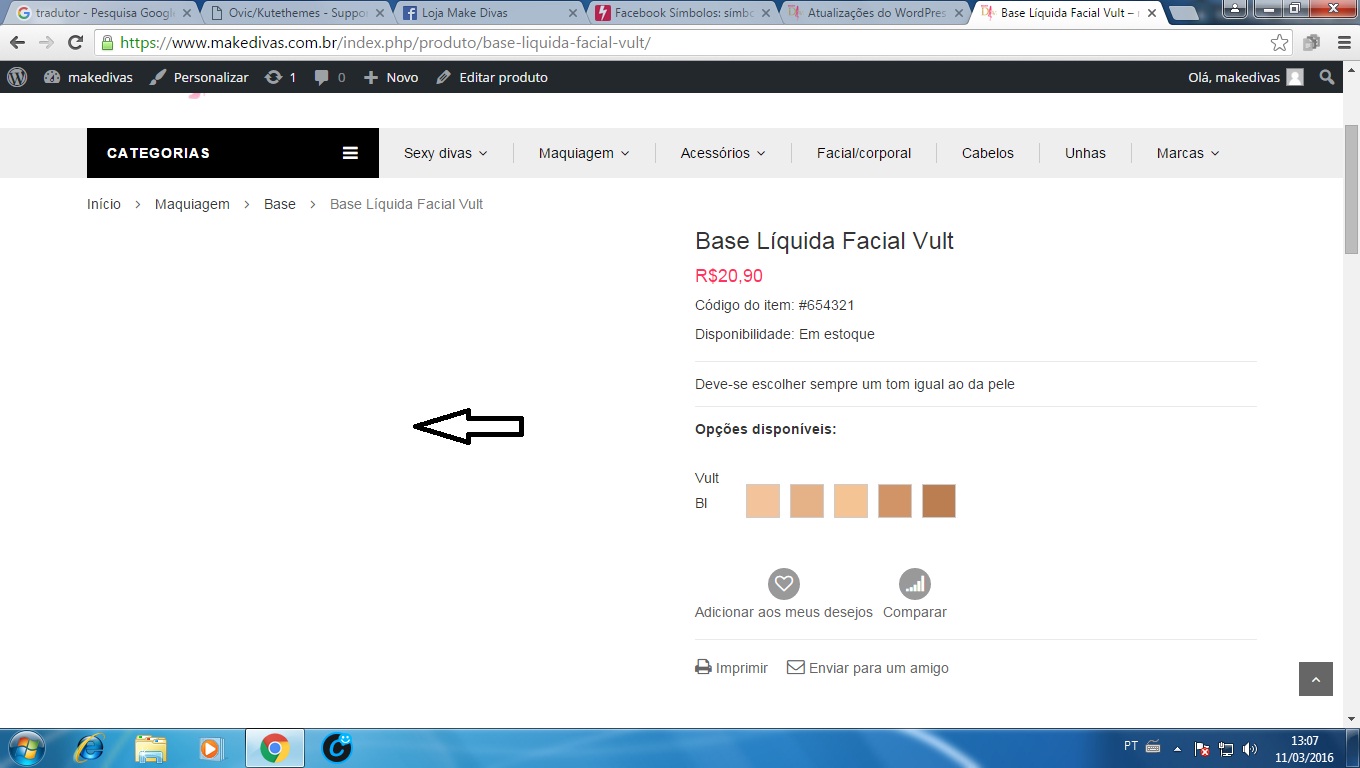Open the Facial/corporal menu item
The image size is (1360, 768).
[864, 153]
